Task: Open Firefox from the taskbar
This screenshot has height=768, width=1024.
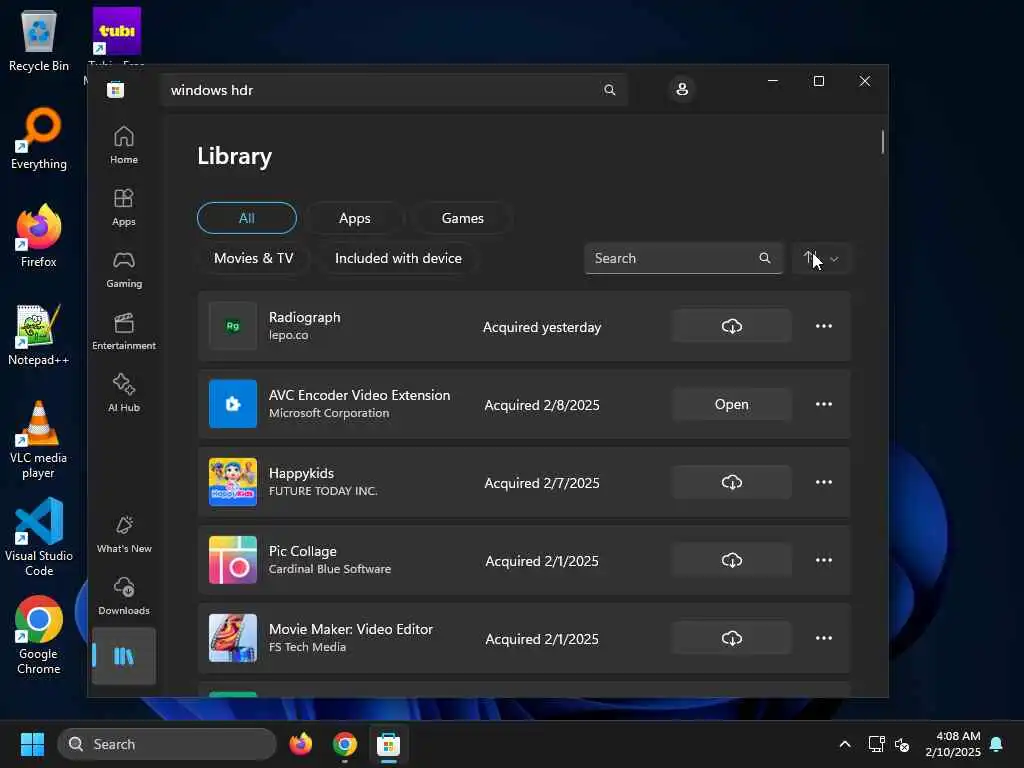Action: (x=301, y=744)
